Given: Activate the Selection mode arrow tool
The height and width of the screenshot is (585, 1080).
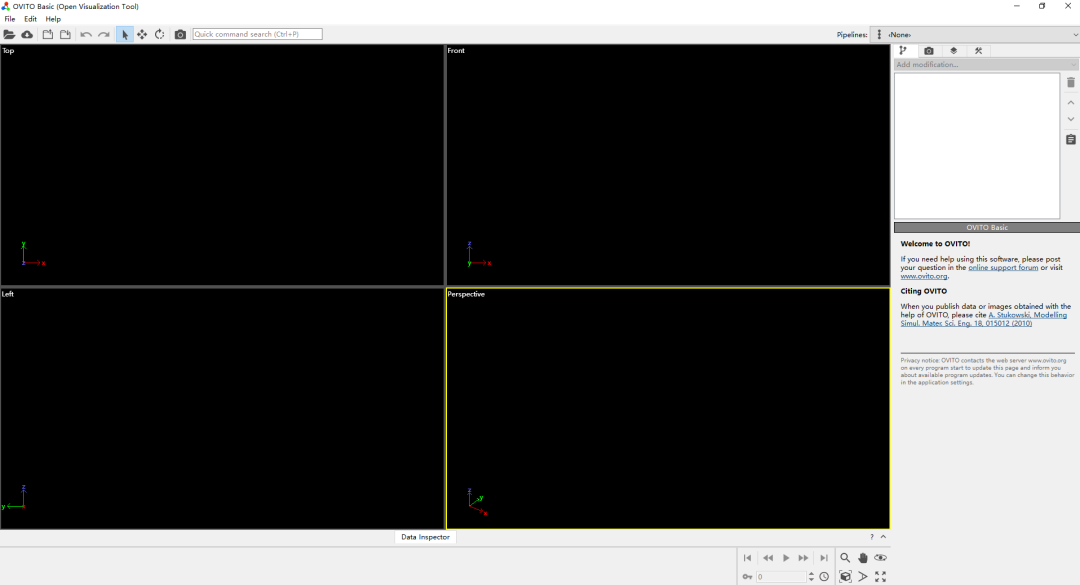Looking at the screenshot, I should tap(125, 34).
